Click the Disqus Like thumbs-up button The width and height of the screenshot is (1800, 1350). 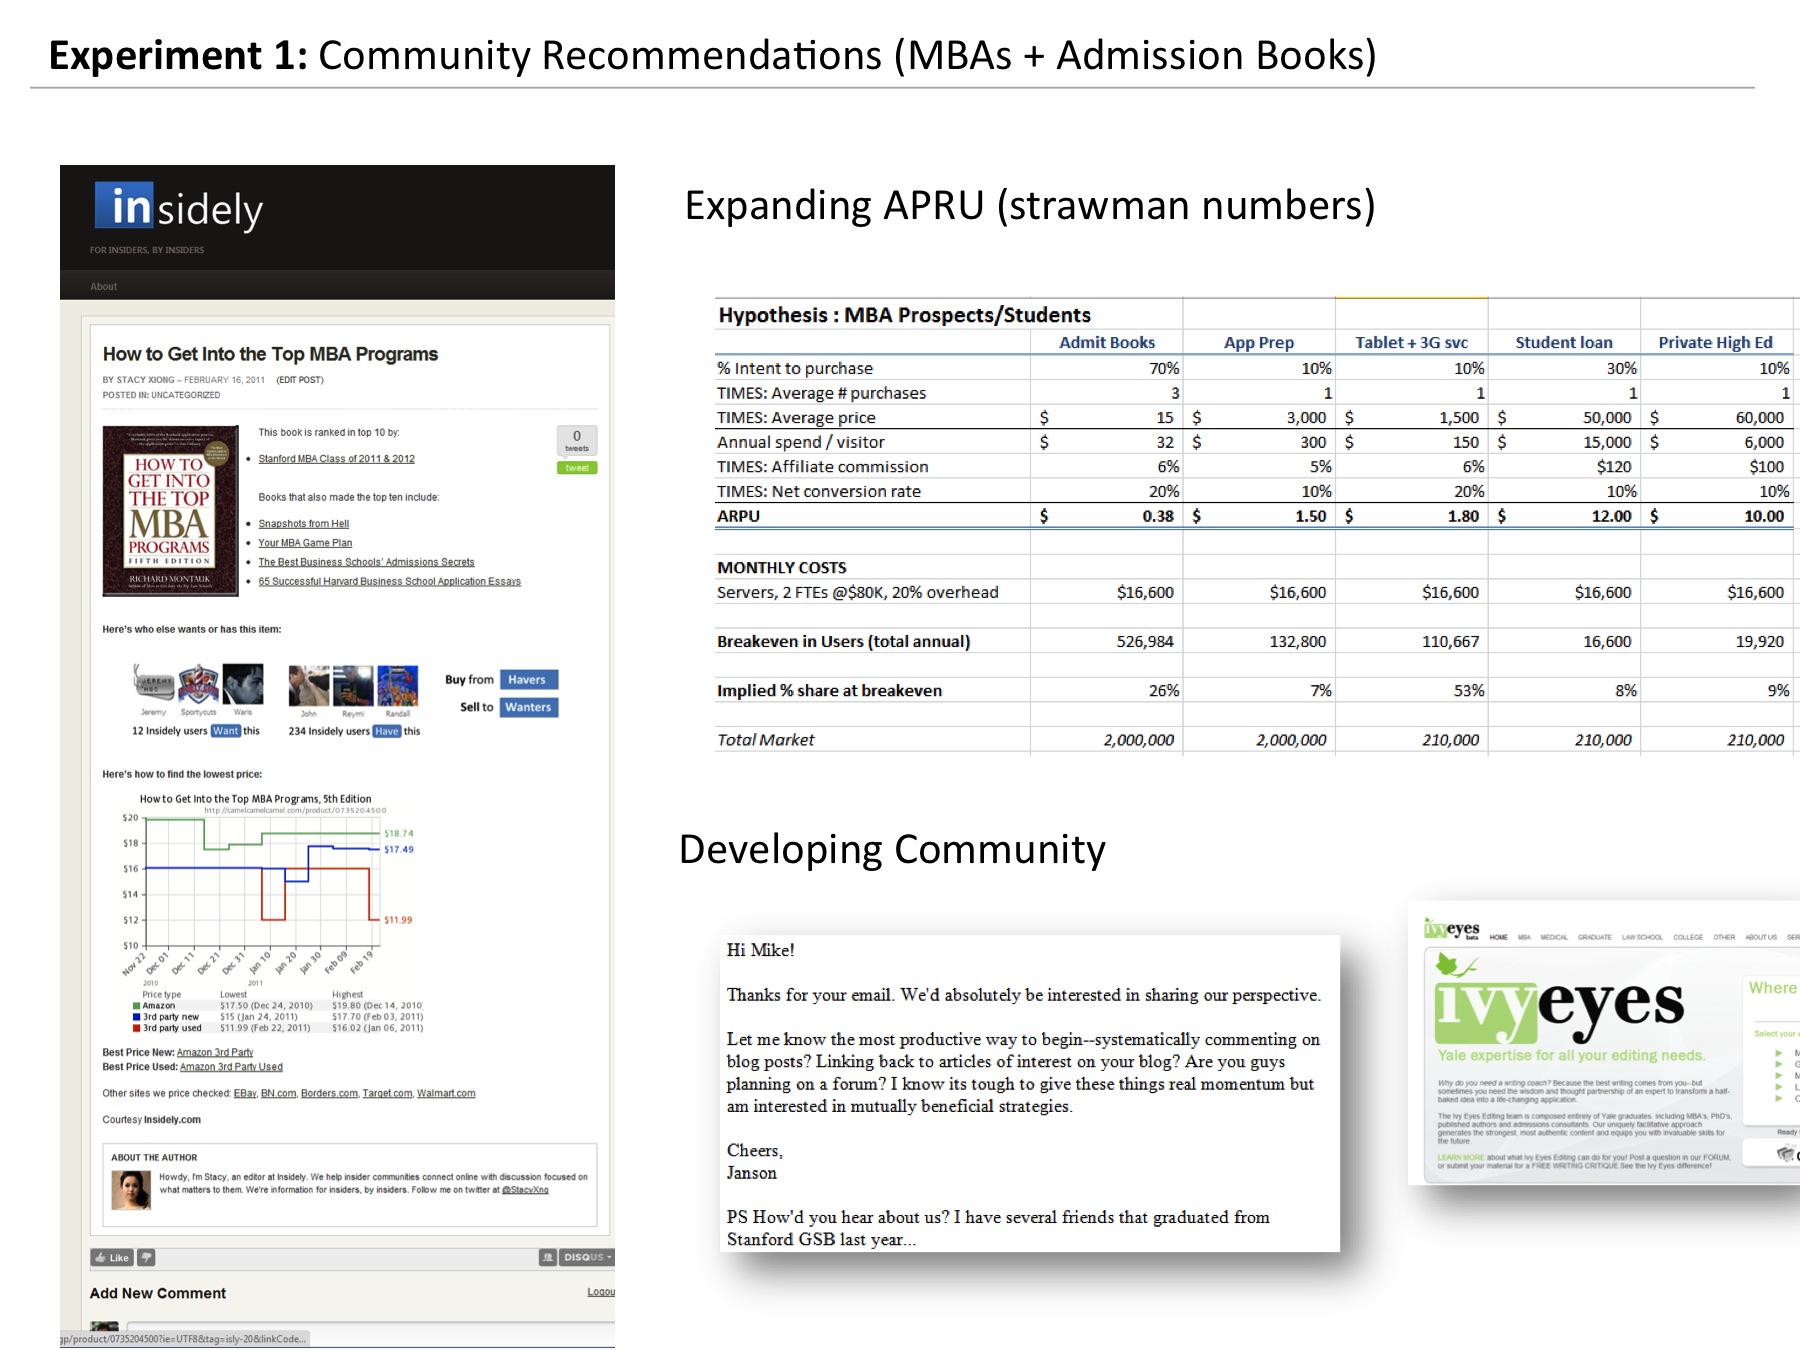(112, 1258)
